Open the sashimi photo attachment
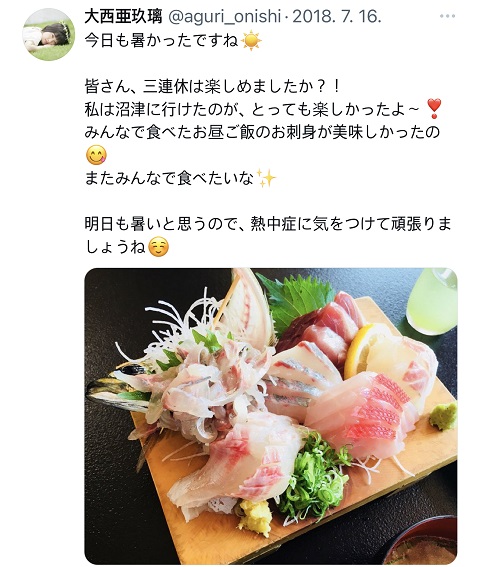The height and width of the screenshot is (567, 480). (271, 416)
